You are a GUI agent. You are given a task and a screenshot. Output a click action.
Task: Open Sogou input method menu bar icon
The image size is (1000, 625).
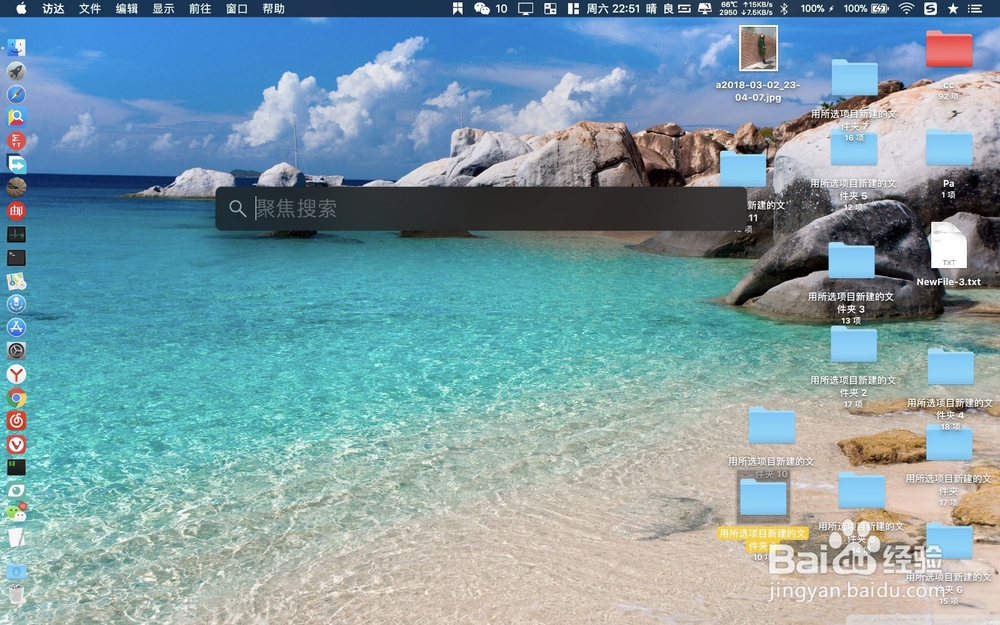(930, 8)
